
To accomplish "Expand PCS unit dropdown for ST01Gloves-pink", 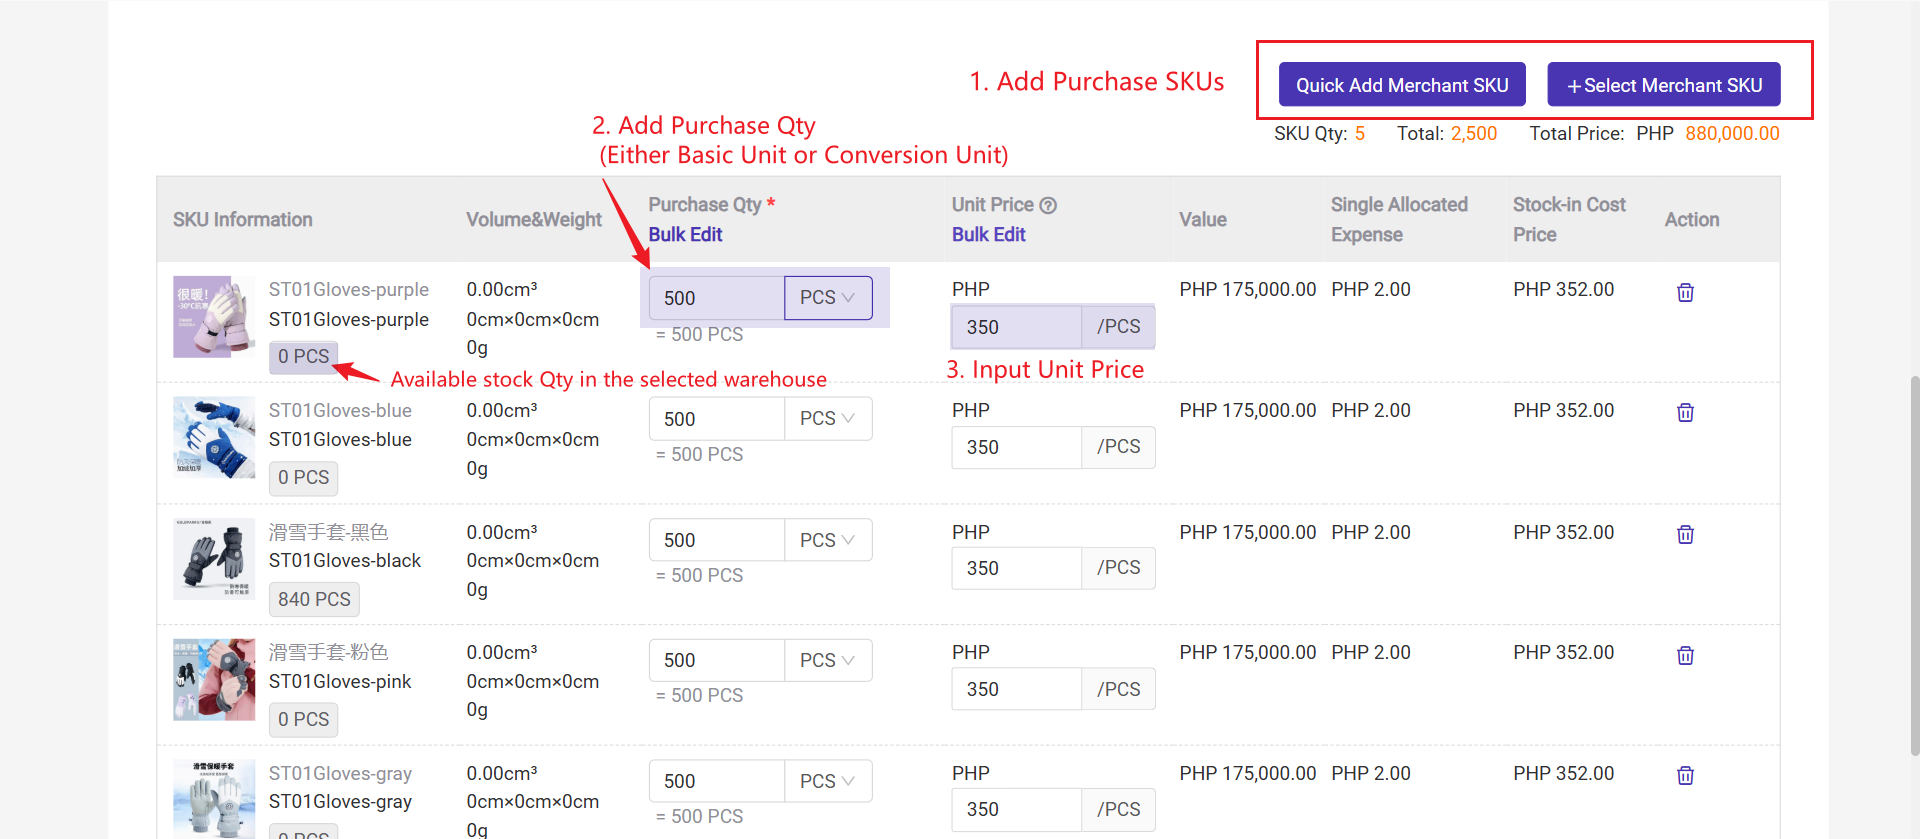I will 827,660.
